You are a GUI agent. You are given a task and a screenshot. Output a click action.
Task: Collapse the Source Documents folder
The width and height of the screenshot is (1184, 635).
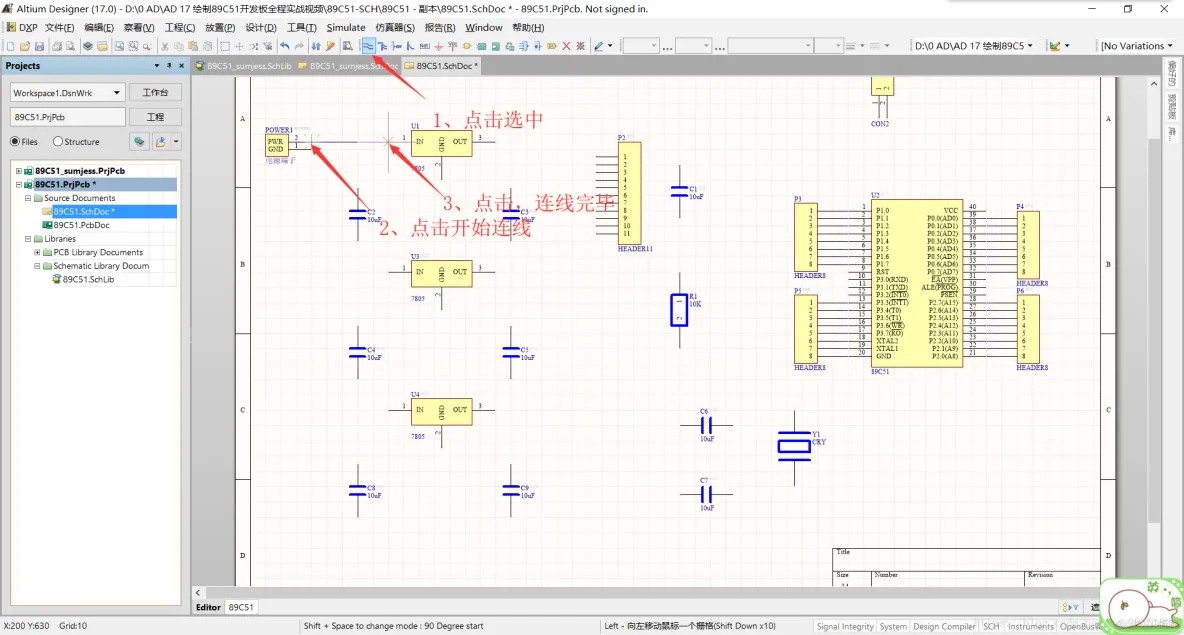[x=28, y=198]
